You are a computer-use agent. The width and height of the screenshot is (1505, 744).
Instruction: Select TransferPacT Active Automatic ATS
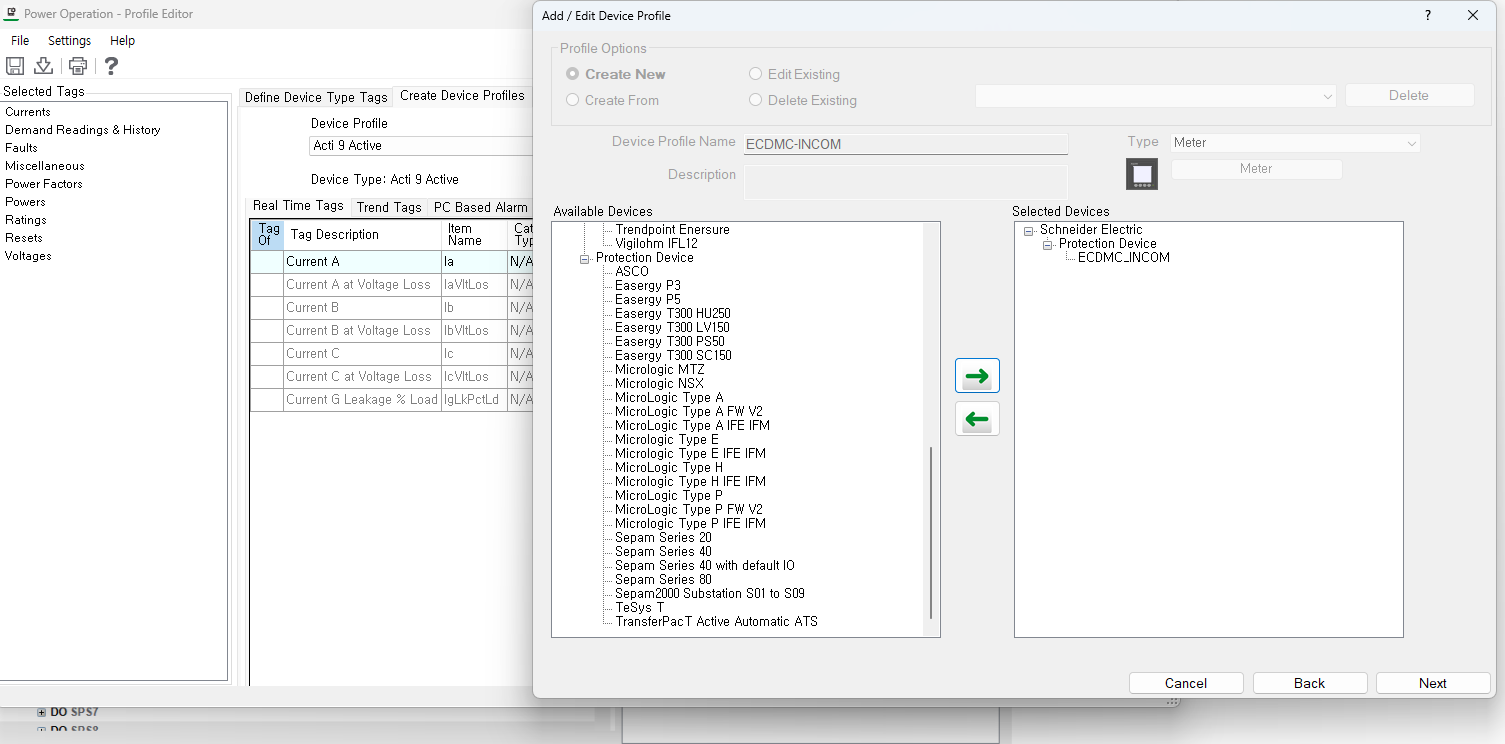coord(716,622)
